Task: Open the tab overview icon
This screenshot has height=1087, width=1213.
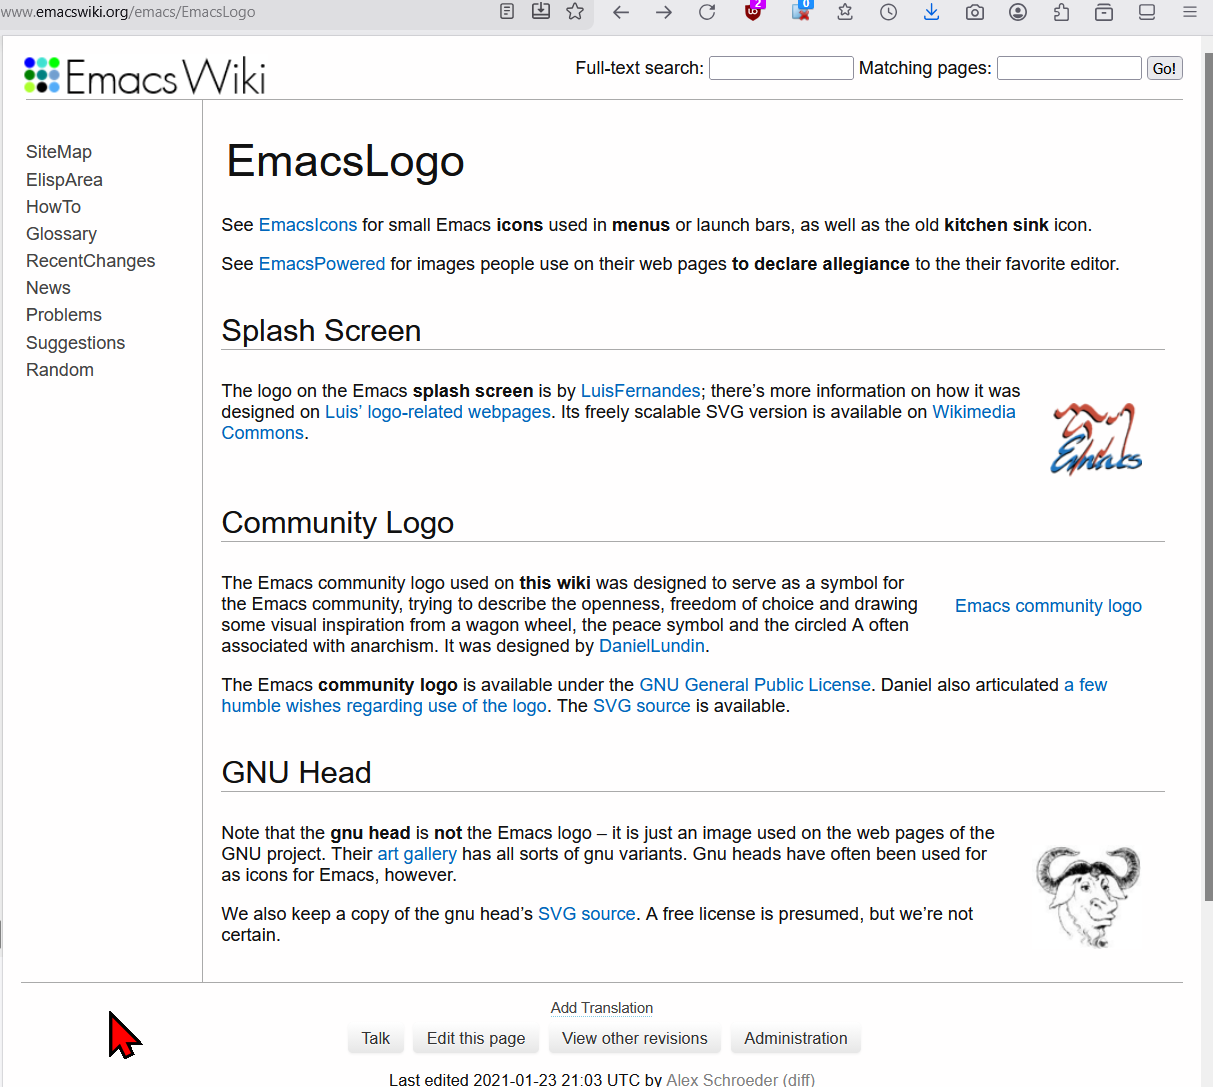Action: click(x=1146, y=12)
